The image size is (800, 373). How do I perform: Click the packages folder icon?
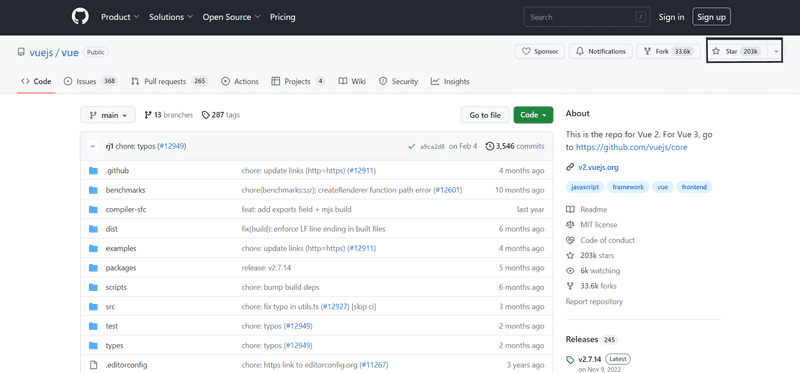[x=93, y=268]
